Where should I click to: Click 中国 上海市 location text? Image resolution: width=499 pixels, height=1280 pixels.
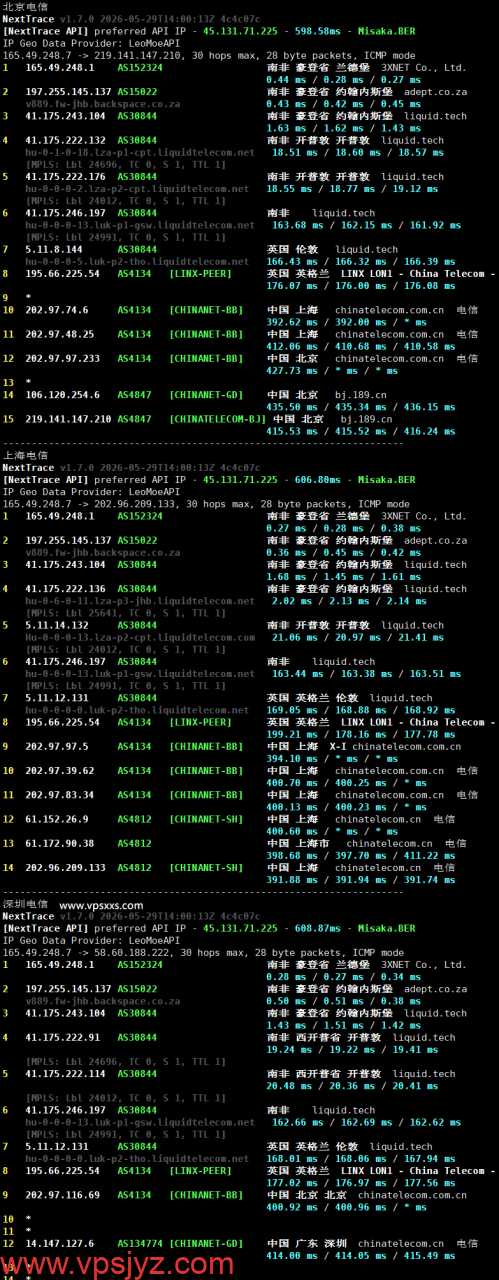299,843
